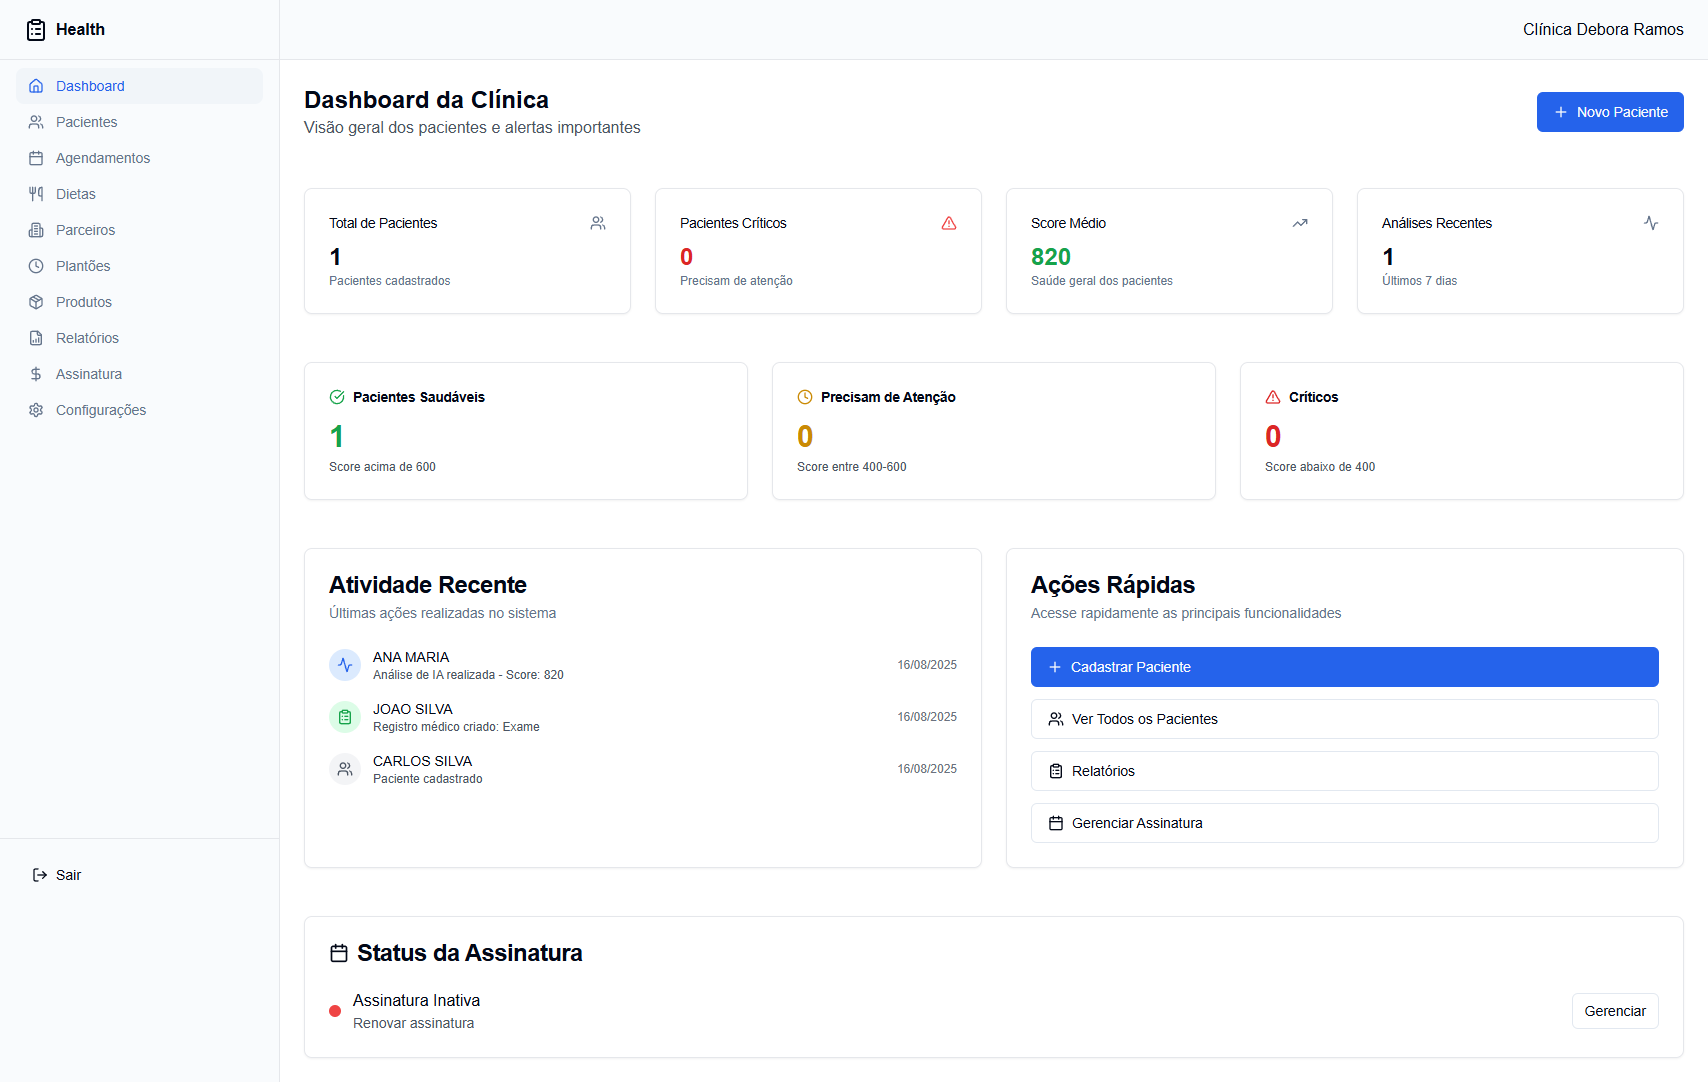Click Gerenciar Assinatura quick action

coord(1345,823)
